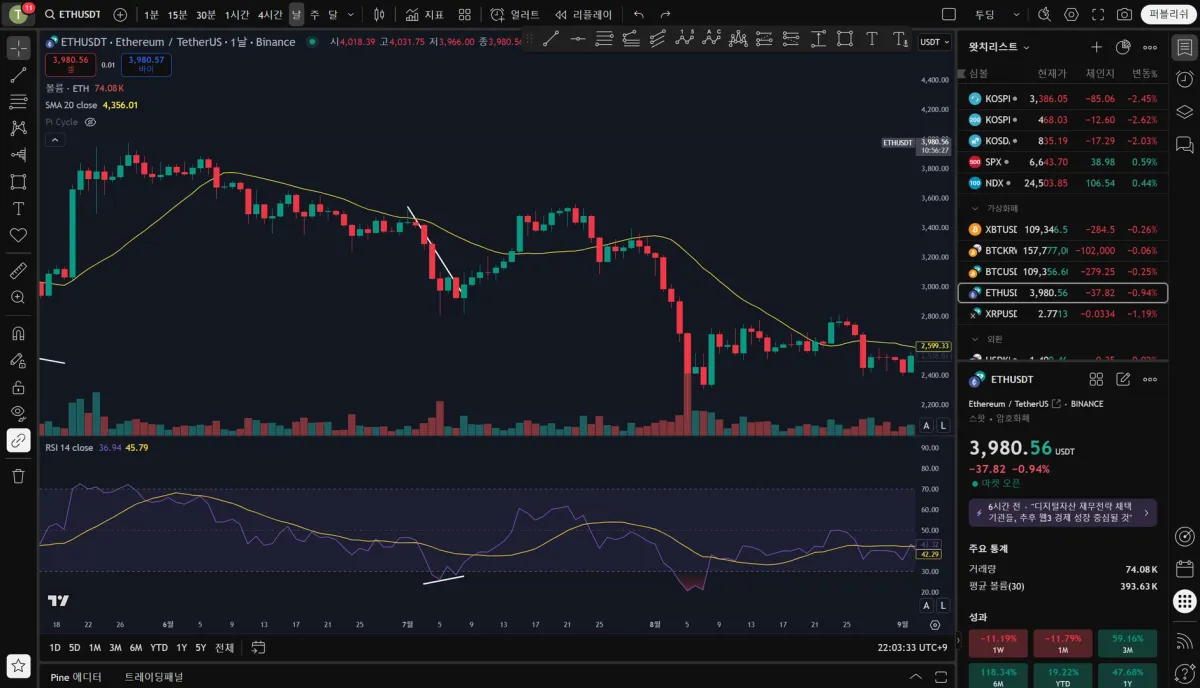Image resolution: width=1200 pixels, height=688 pixels.
Task: Select the text annotation tool in left sidebar
Action: click(18, 208)
